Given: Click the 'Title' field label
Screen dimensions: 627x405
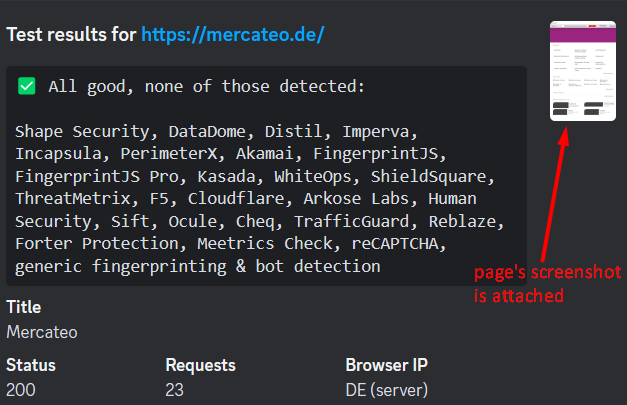Looking at the screenshot, I should [24, 307].
